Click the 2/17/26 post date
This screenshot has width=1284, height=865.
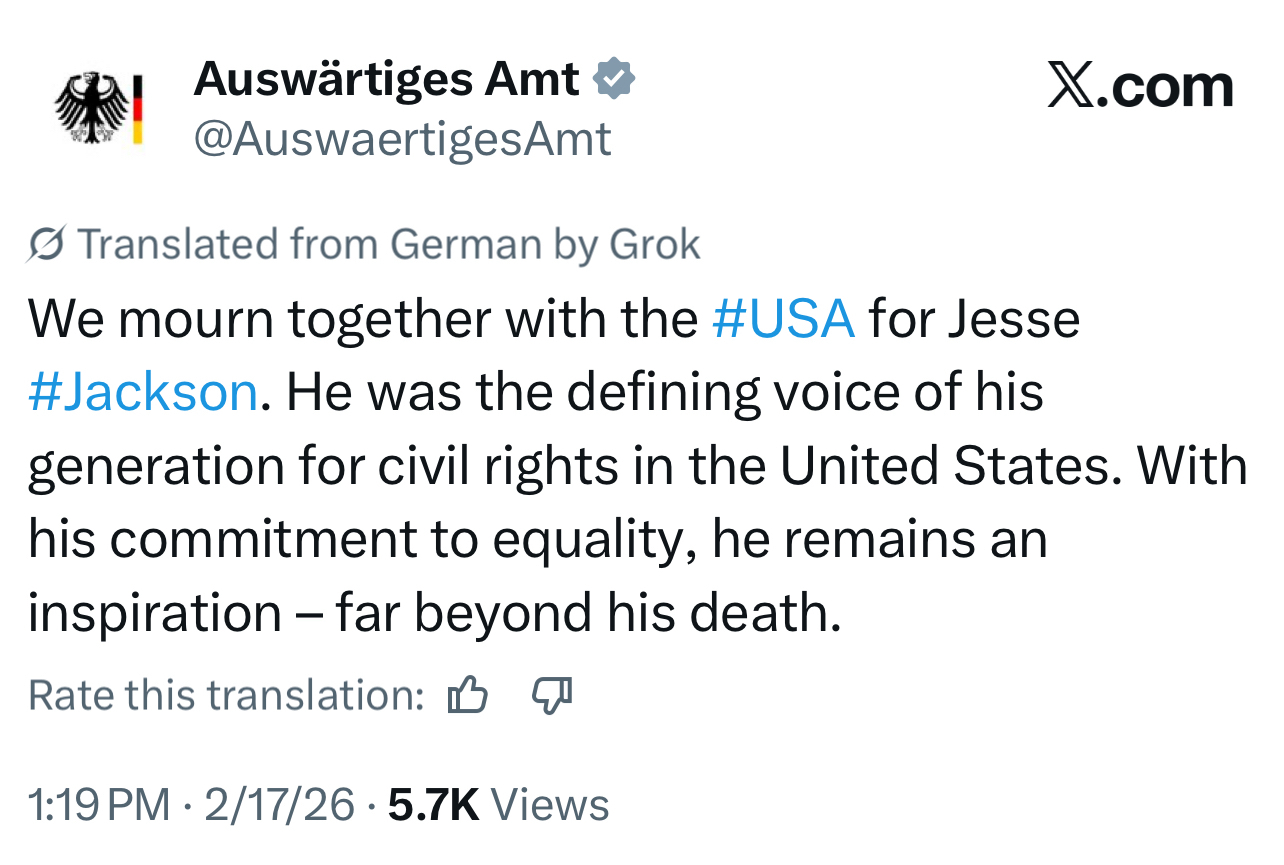(x=279, y=805)
